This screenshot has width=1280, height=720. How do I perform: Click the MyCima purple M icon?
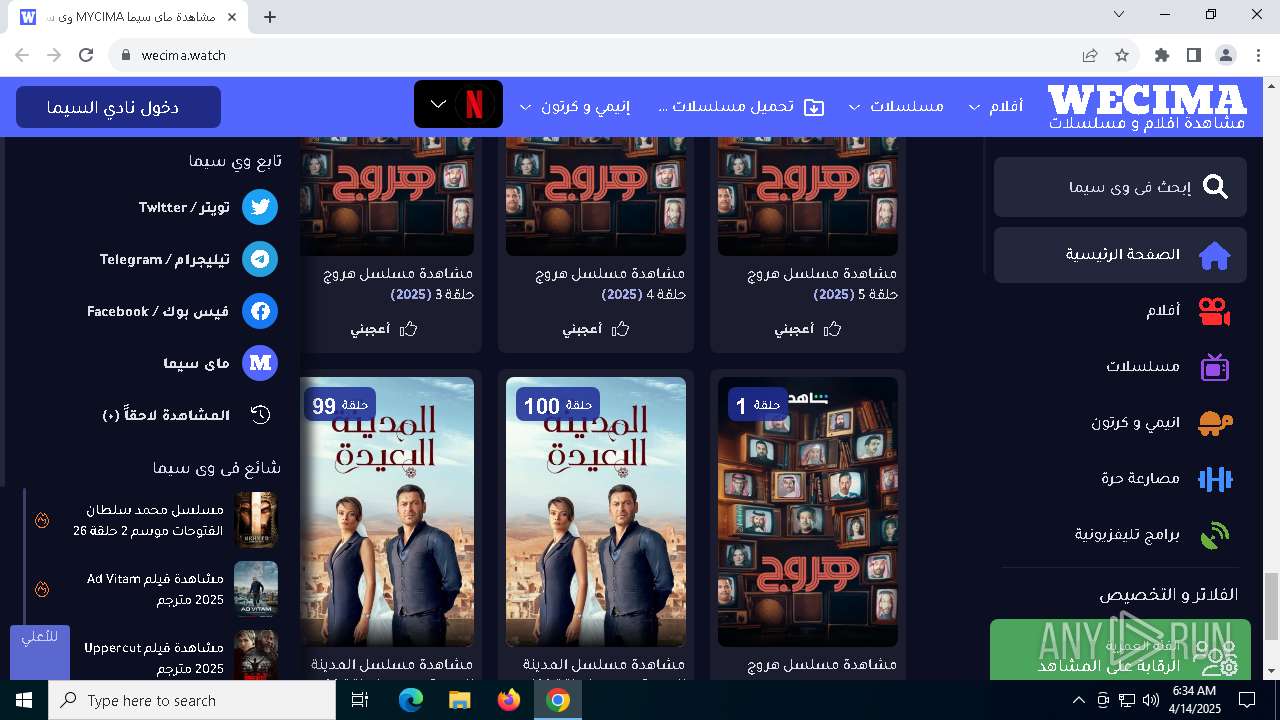pos(261,363)
